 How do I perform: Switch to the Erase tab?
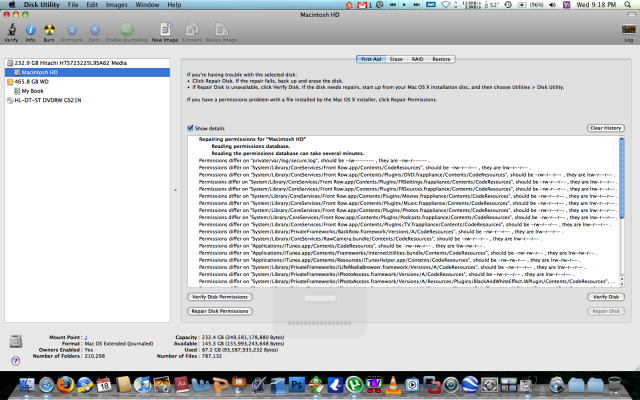(396, 59)
